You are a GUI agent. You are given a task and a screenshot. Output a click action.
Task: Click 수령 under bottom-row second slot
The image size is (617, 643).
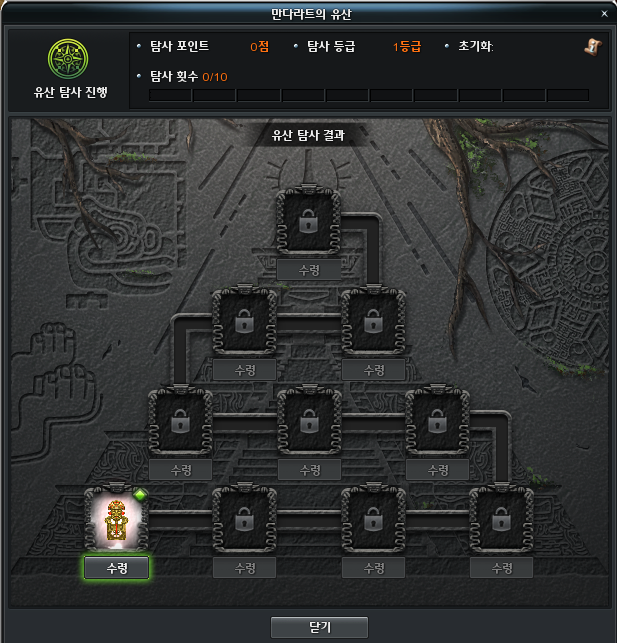[x=245, y=568]
